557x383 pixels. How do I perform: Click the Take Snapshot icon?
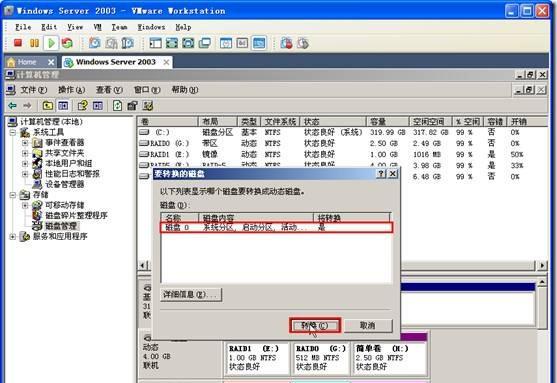click(94, 43)
